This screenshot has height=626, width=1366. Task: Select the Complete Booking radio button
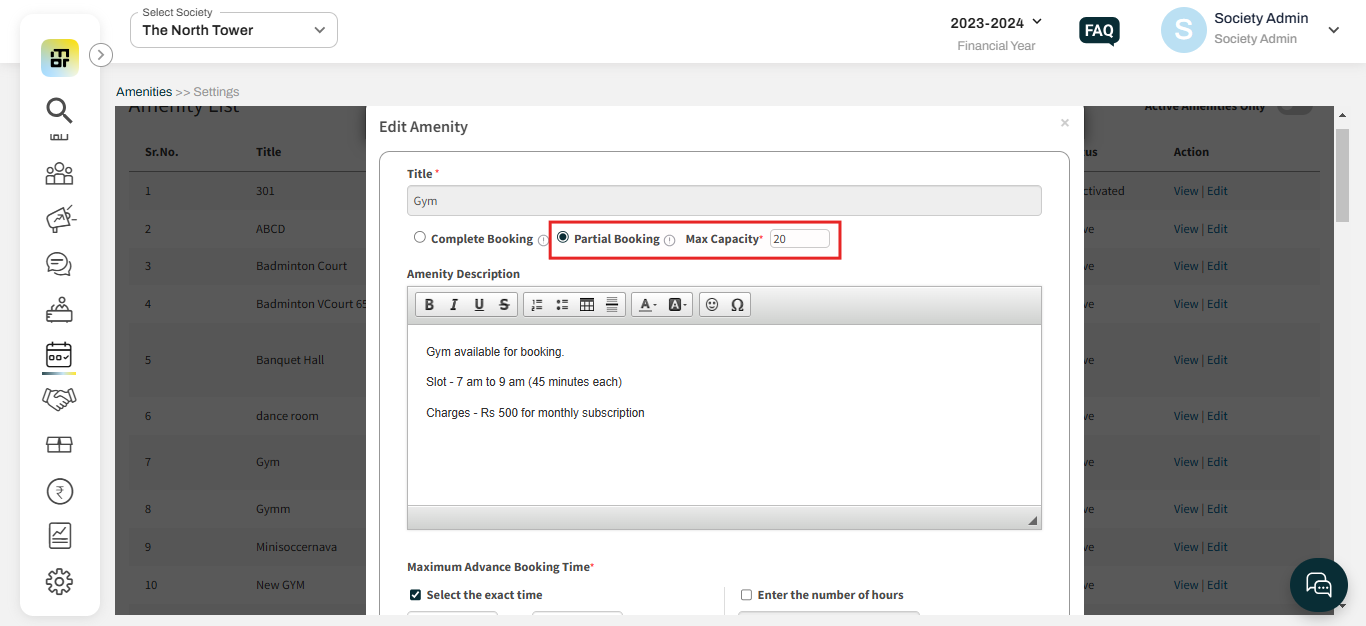click(x=419, y=237)
